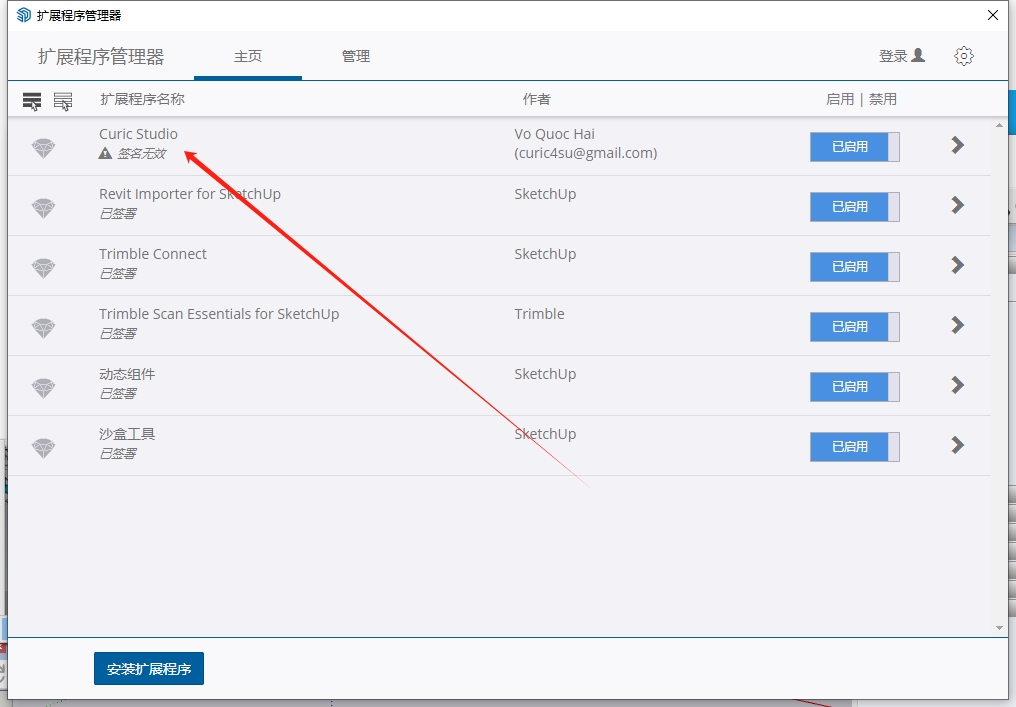Viewport: 1016px width, 707px height.
Task: Click the Curic Studio gem icon
Action: pyautogui.click(x=43, y=148)
